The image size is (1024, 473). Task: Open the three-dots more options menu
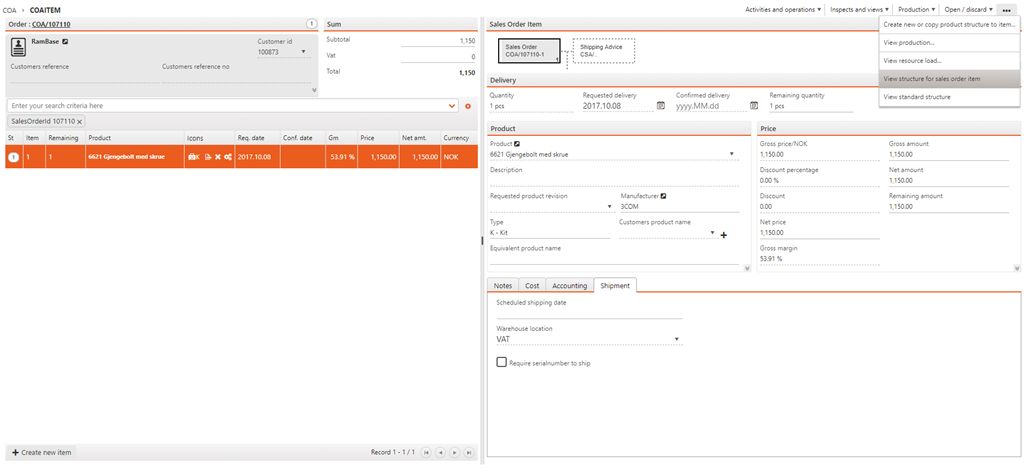(x=1007, y=9)
